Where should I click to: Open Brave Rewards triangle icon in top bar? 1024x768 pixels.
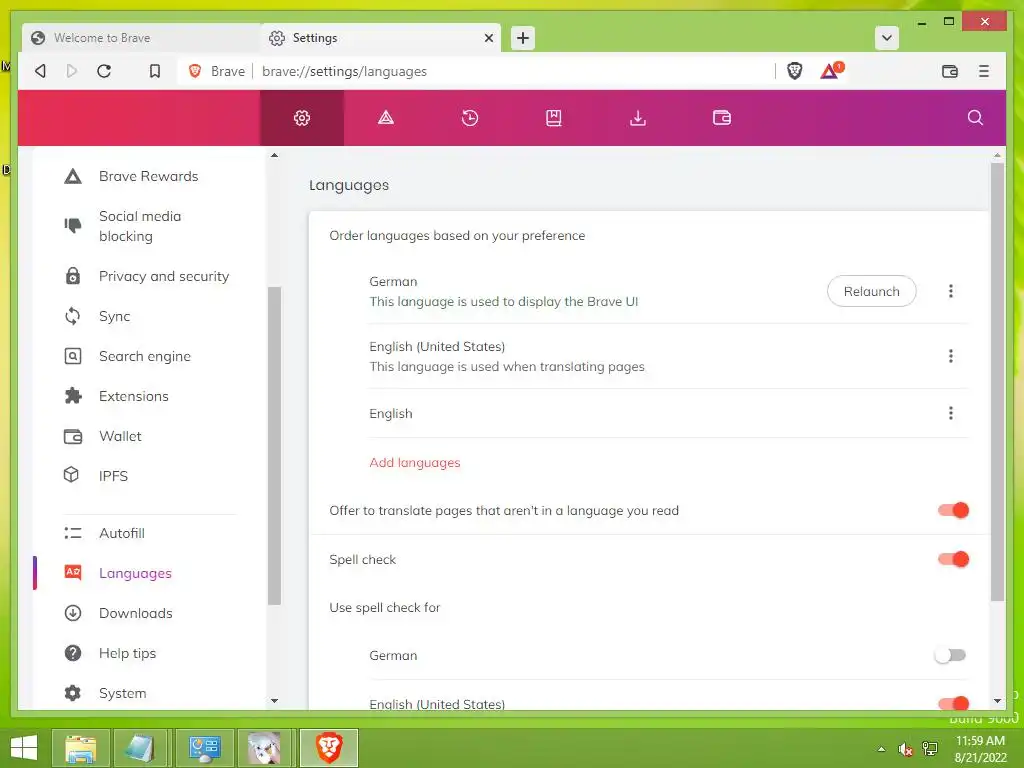point(386,118)
